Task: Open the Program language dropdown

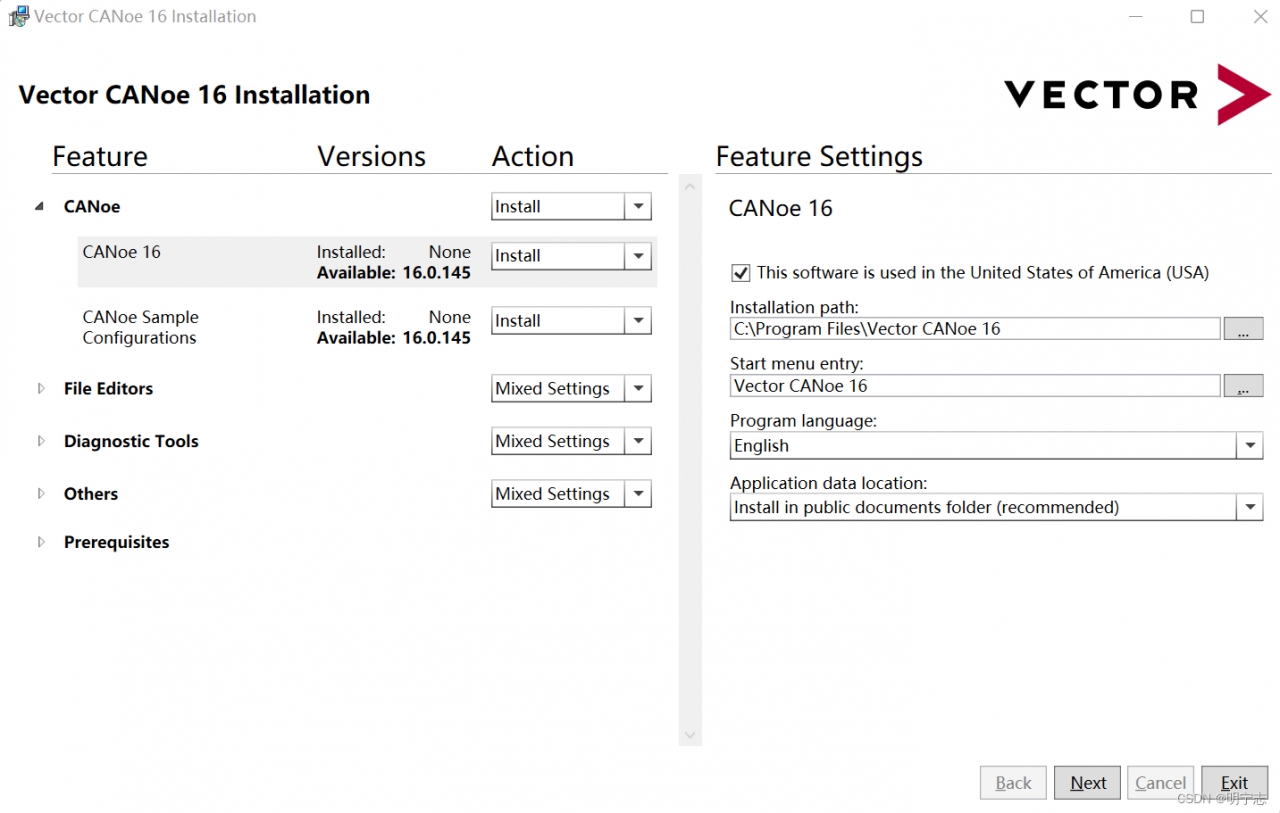Action: (x=1250, y=446)
